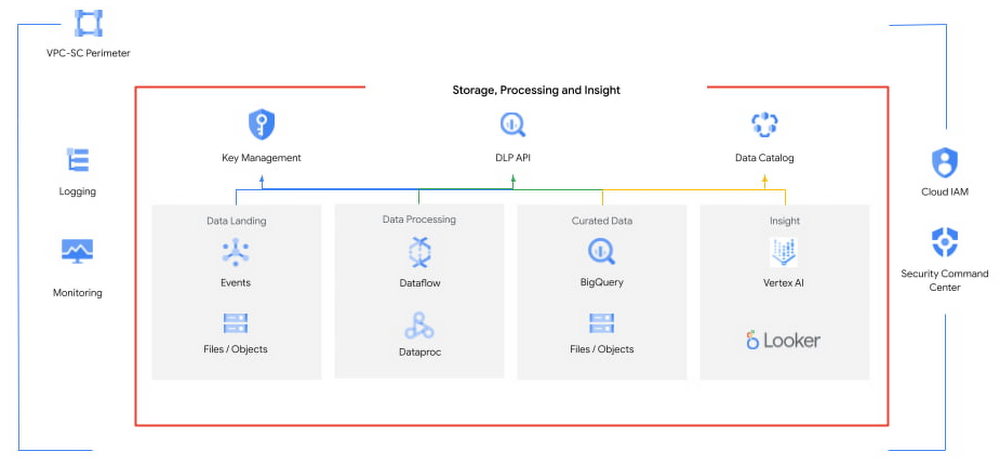Click the Monitoring screen icon
Image resolution: width=1000 pixels, height=465 pixels.
tap(77, 251)
